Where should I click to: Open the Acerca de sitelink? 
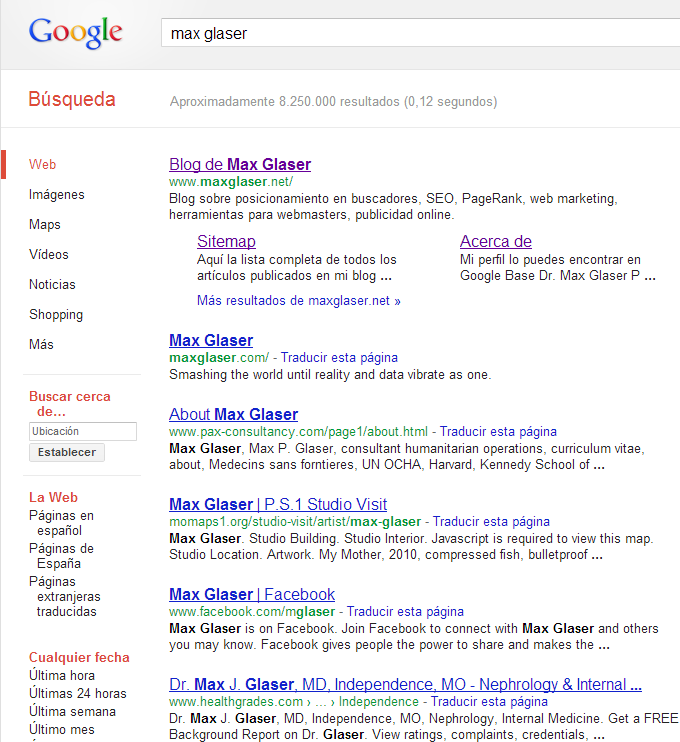pyautogui.click(x=496, y=241)
